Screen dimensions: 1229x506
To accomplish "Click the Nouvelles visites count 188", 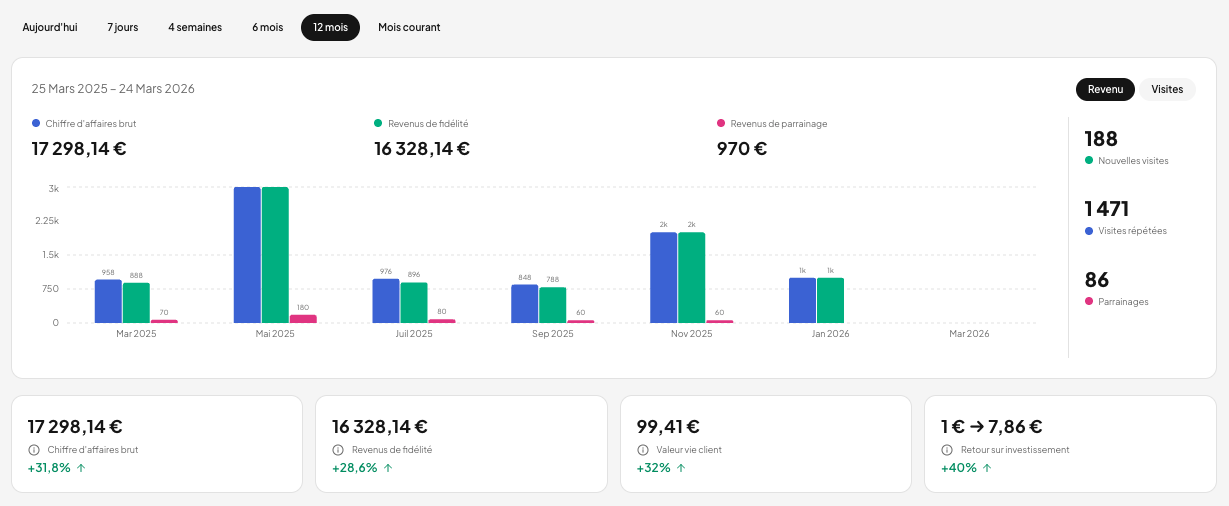I will 1101,139.
